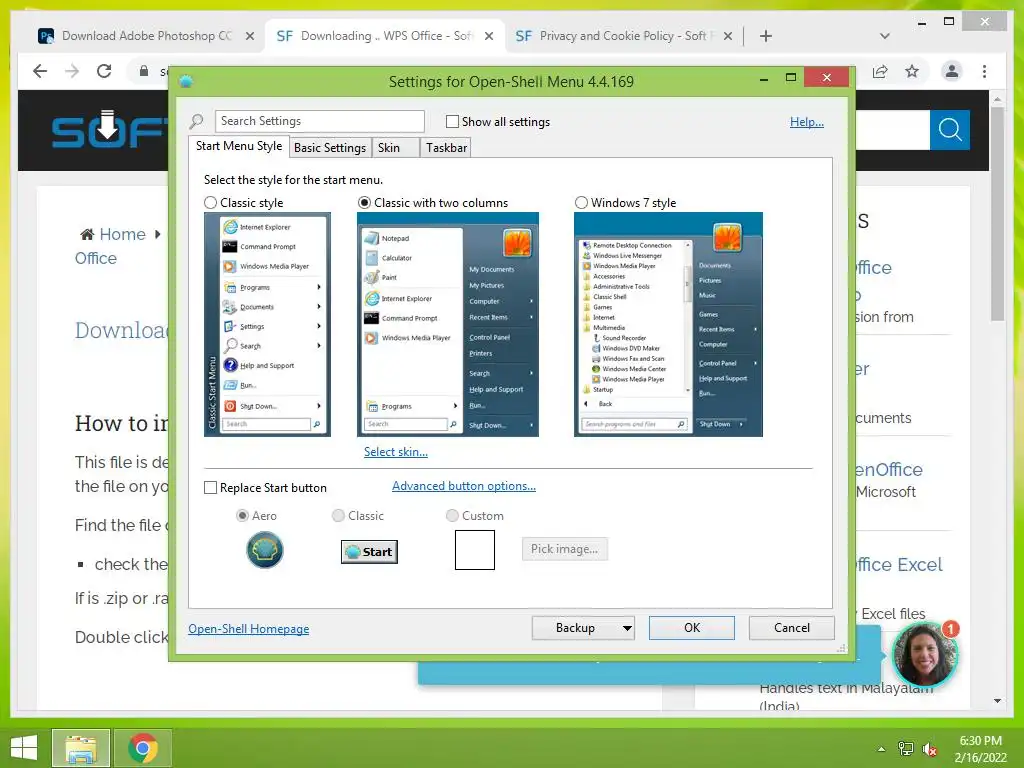Show hidden tray icons arrow
This screenshot has width=1024, height=768.
(882, 748)
